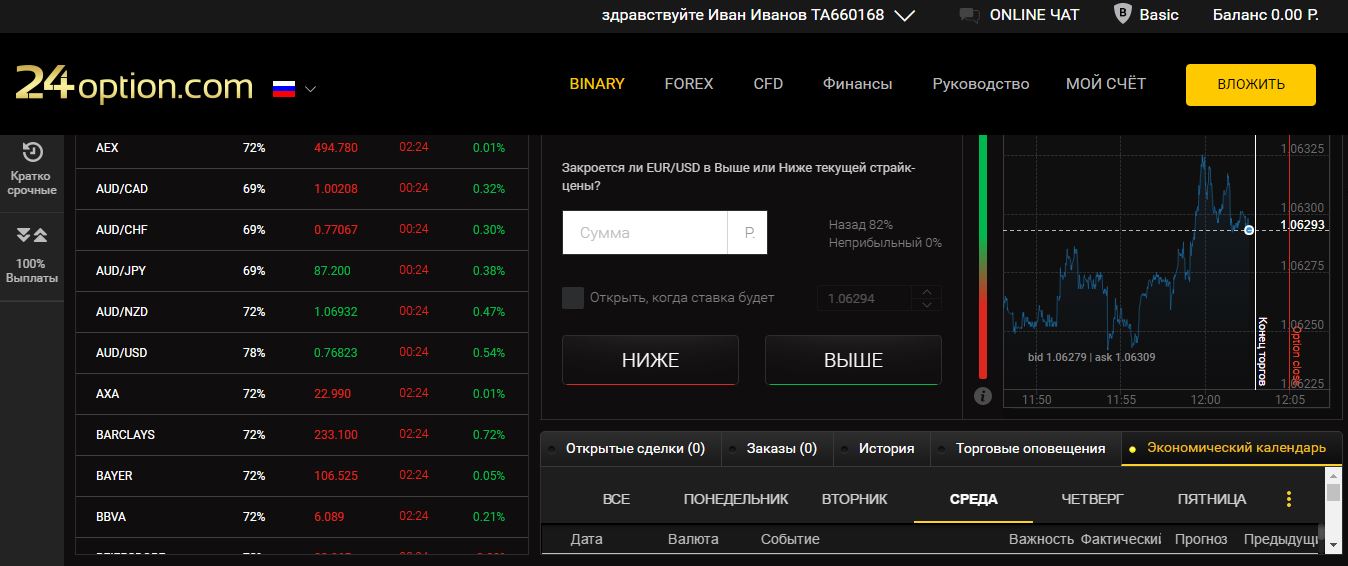Image resolution: width=1348 pixels, height=566 pixels.
Task: Select the AUD/CAD asset row
Action: [301, 188]
